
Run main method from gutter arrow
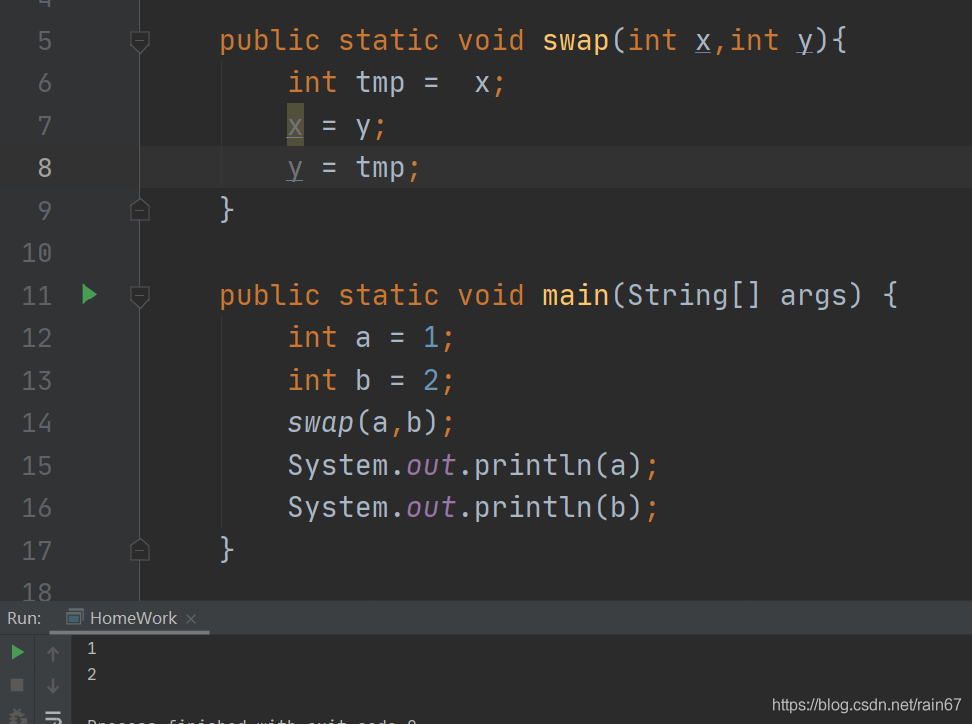(89, 294)
